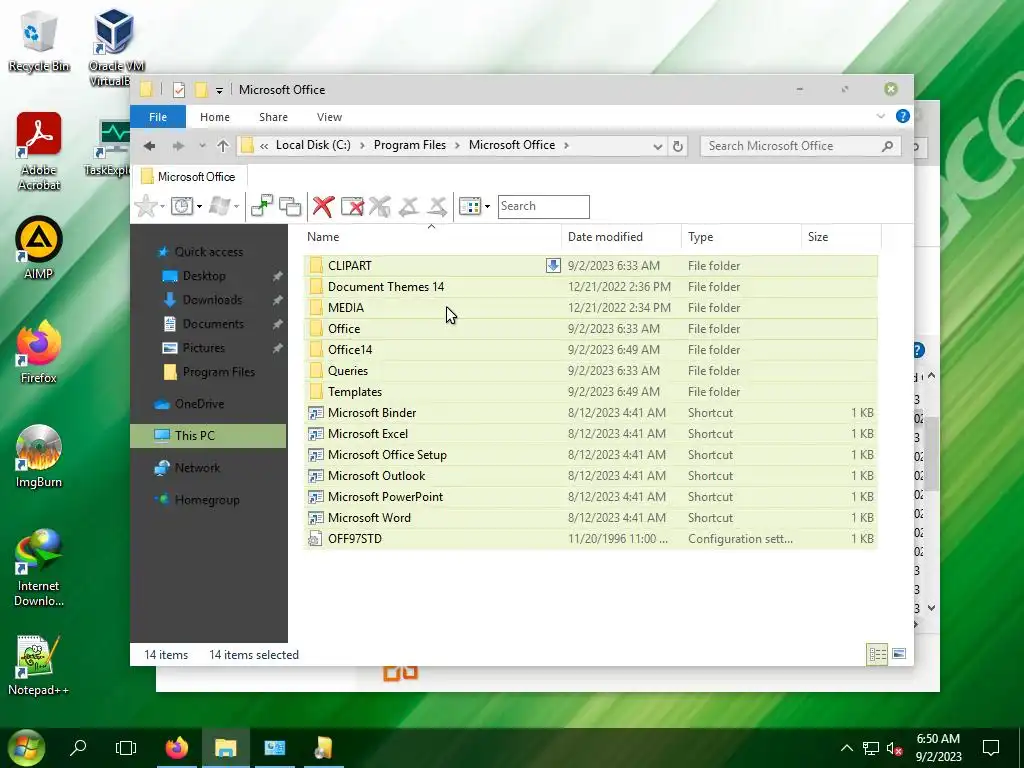Go up one folder level arrow
This screenshot has width=1024, height=768.
coord(223,146)
